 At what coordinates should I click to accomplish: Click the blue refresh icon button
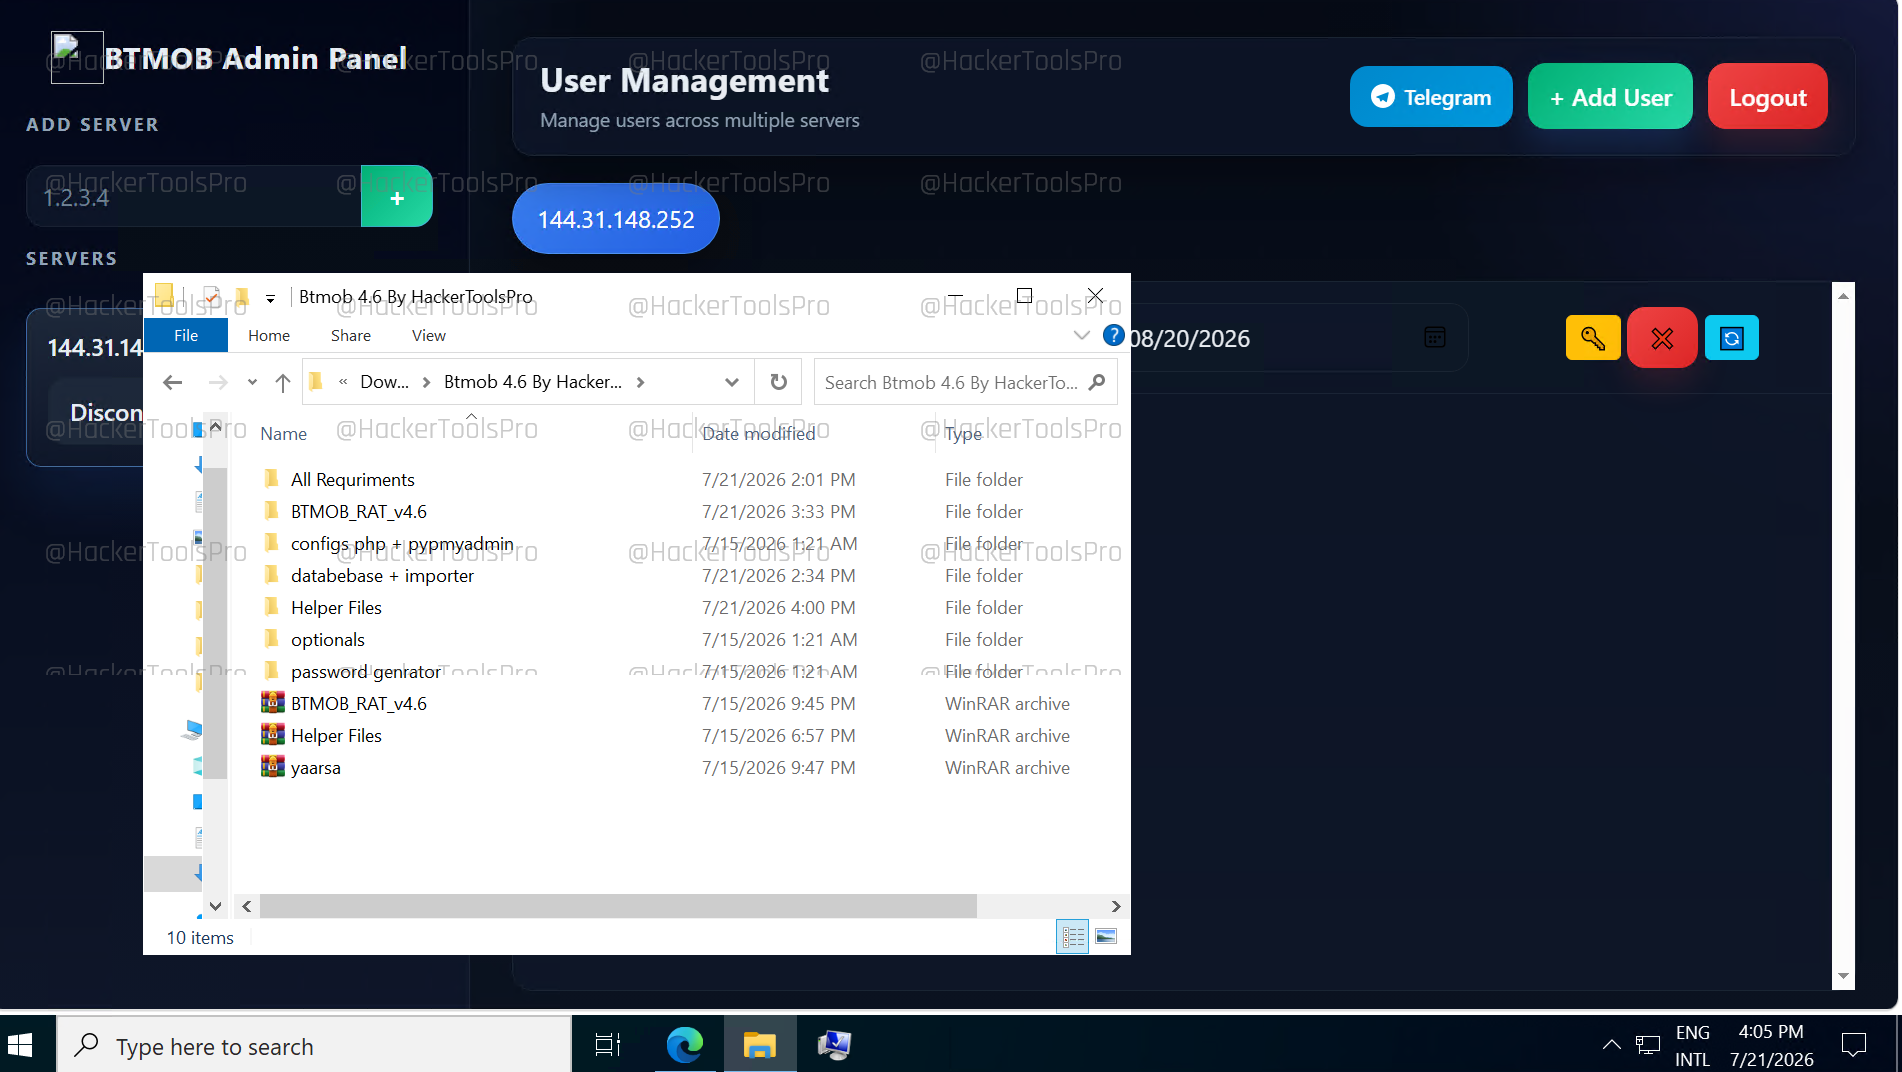pyautogui.click(x=1732, y=338)
